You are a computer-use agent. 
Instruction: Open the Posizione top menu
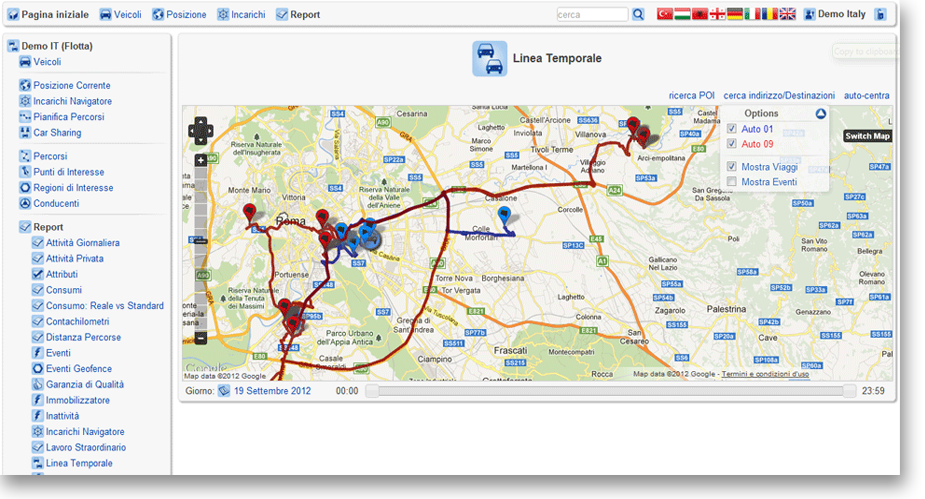click(x=179, y=15)
